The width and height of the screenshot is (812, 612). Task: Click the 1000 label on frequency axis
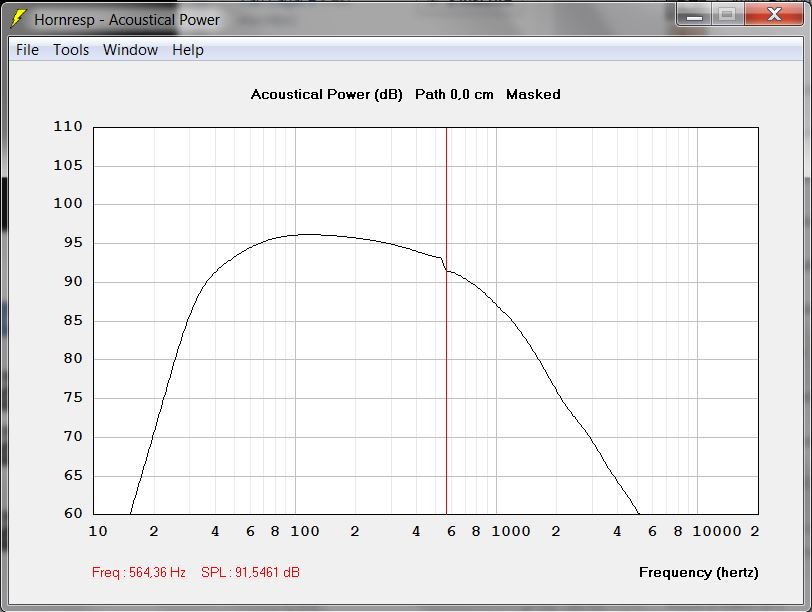[x=511, y=531]
